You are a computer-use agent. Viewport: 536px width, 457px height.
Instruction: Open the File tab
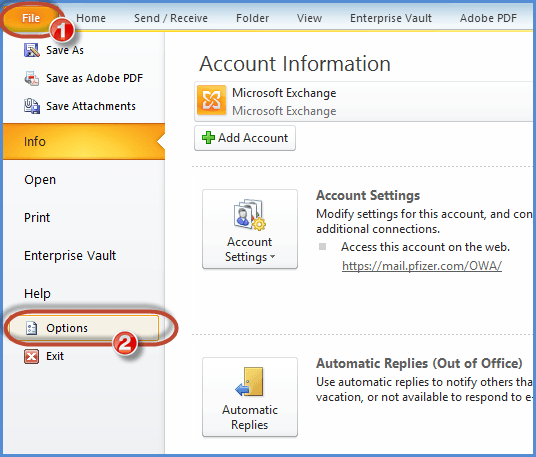point(31,18)
